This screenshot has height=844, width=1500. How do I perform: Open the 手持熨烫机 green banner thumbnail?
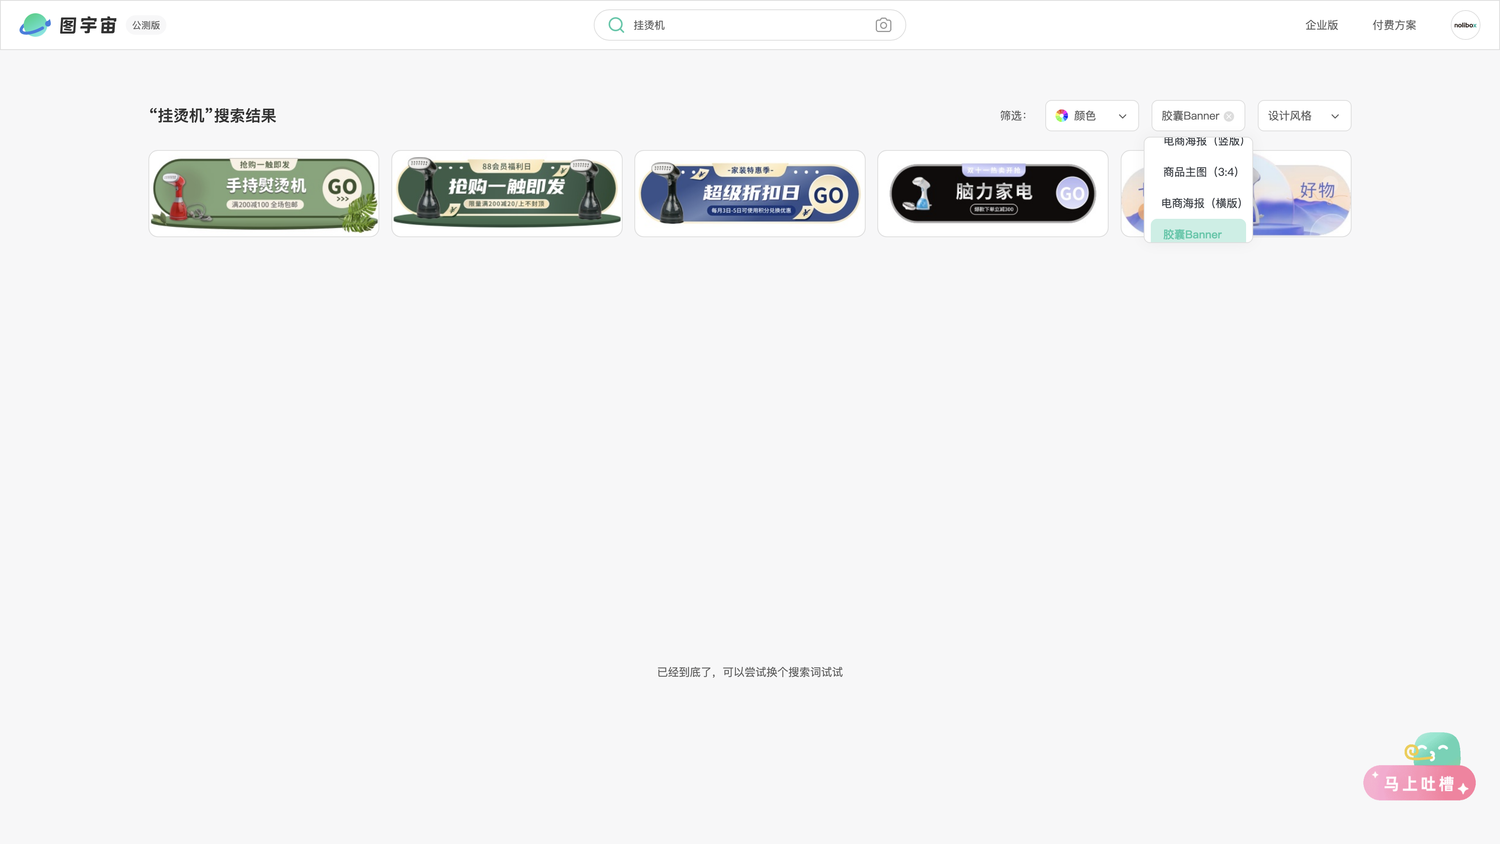point(264,194)
